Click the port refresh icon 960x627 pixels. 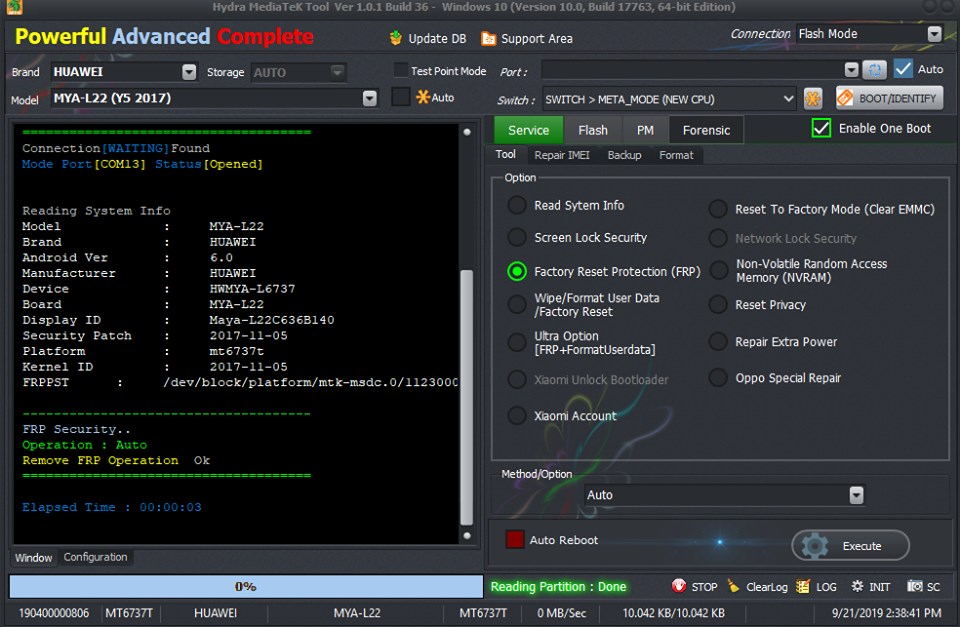click(x=874, y=70)
